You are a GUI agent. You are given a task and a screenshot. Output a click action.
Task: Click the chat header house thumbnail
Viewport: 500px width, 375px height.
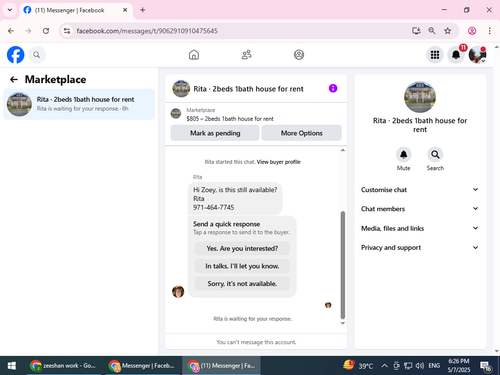(x=181, y=88)
